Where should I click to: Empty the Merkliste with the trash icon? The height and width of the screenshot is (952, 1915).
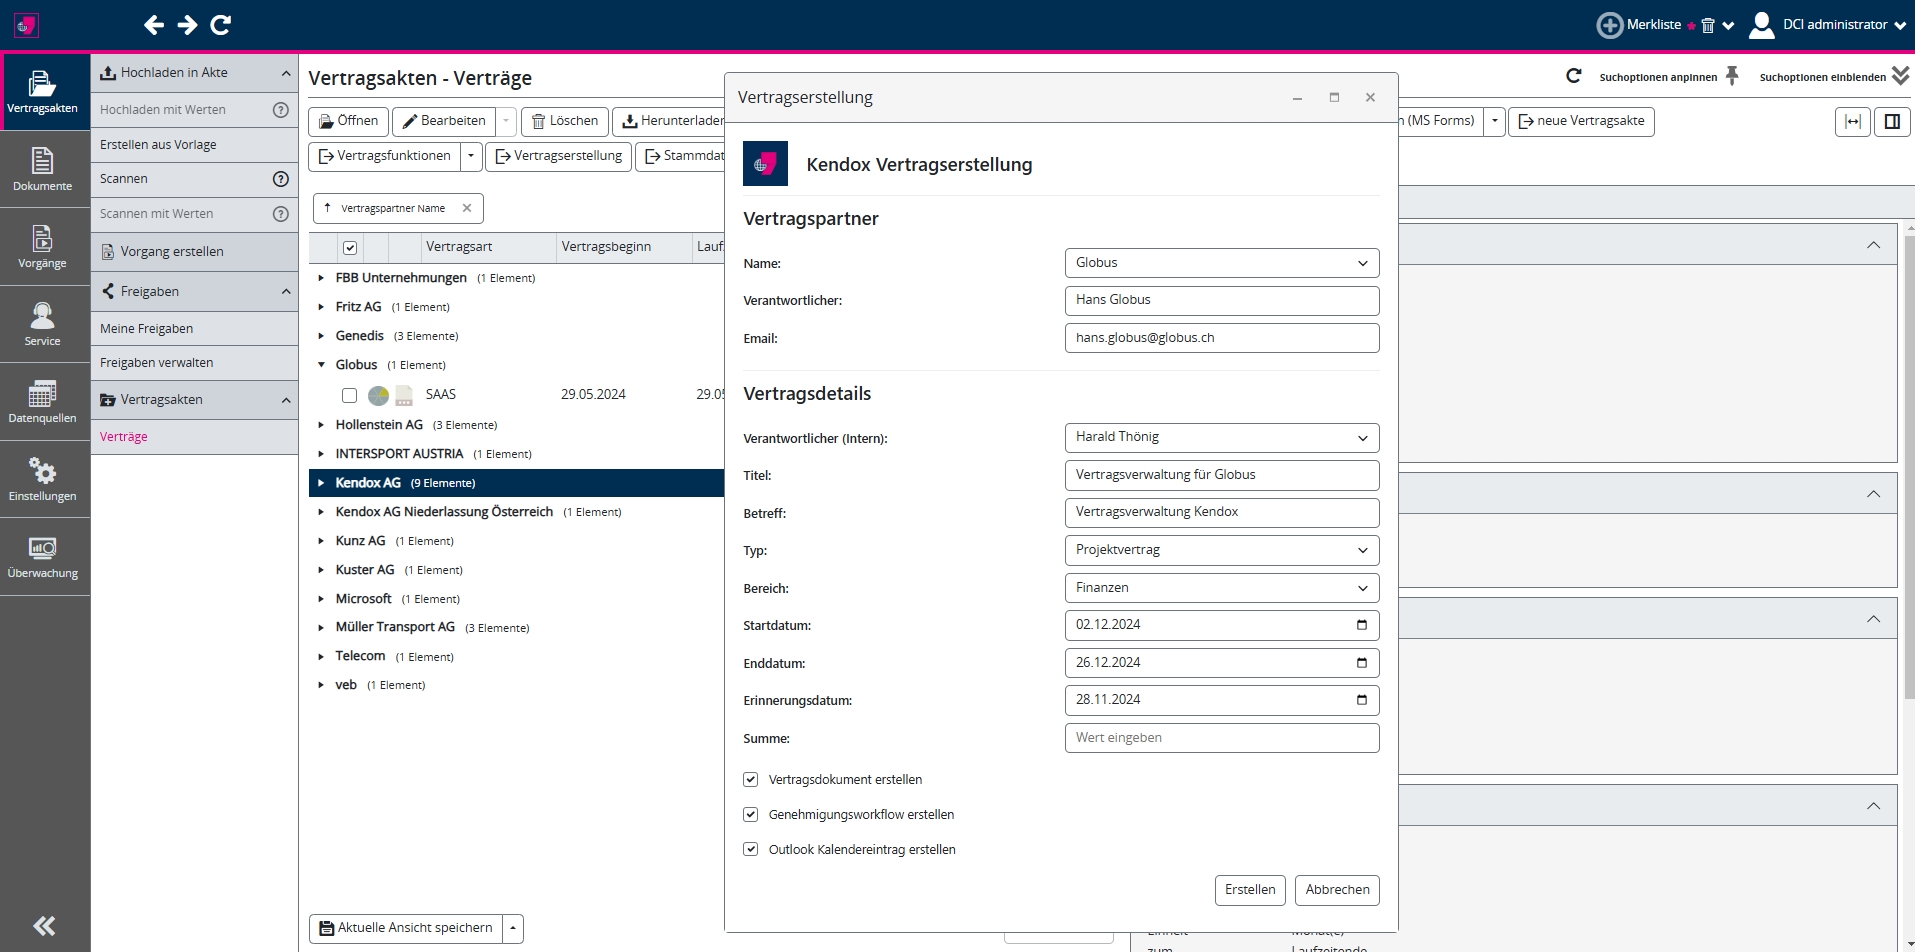1708,26
